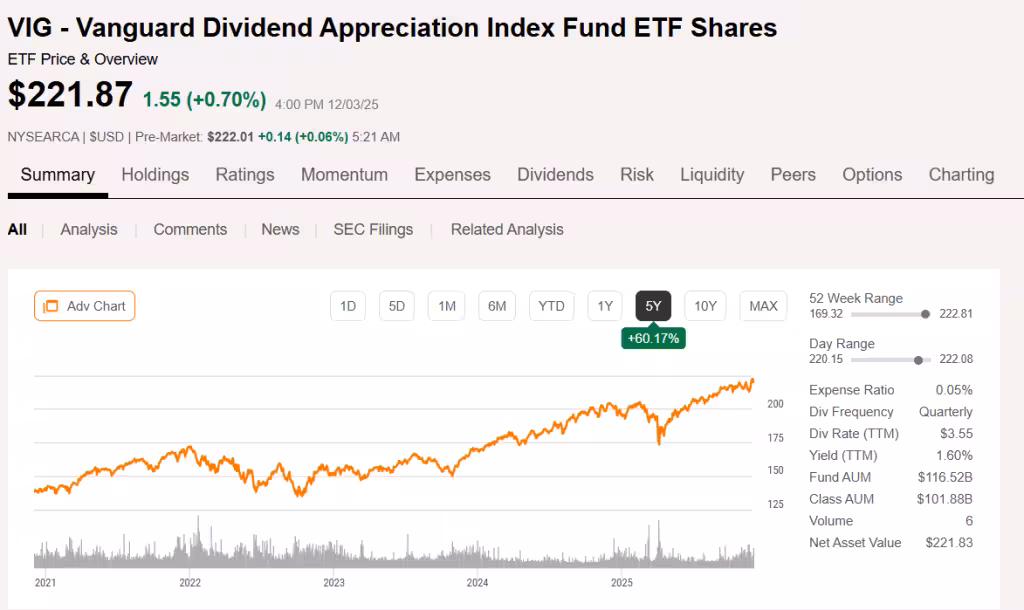The image size is (1024, 610).
Task: Click the active 5Y range button
Action: pyautogui.click(x=653, y=306)
